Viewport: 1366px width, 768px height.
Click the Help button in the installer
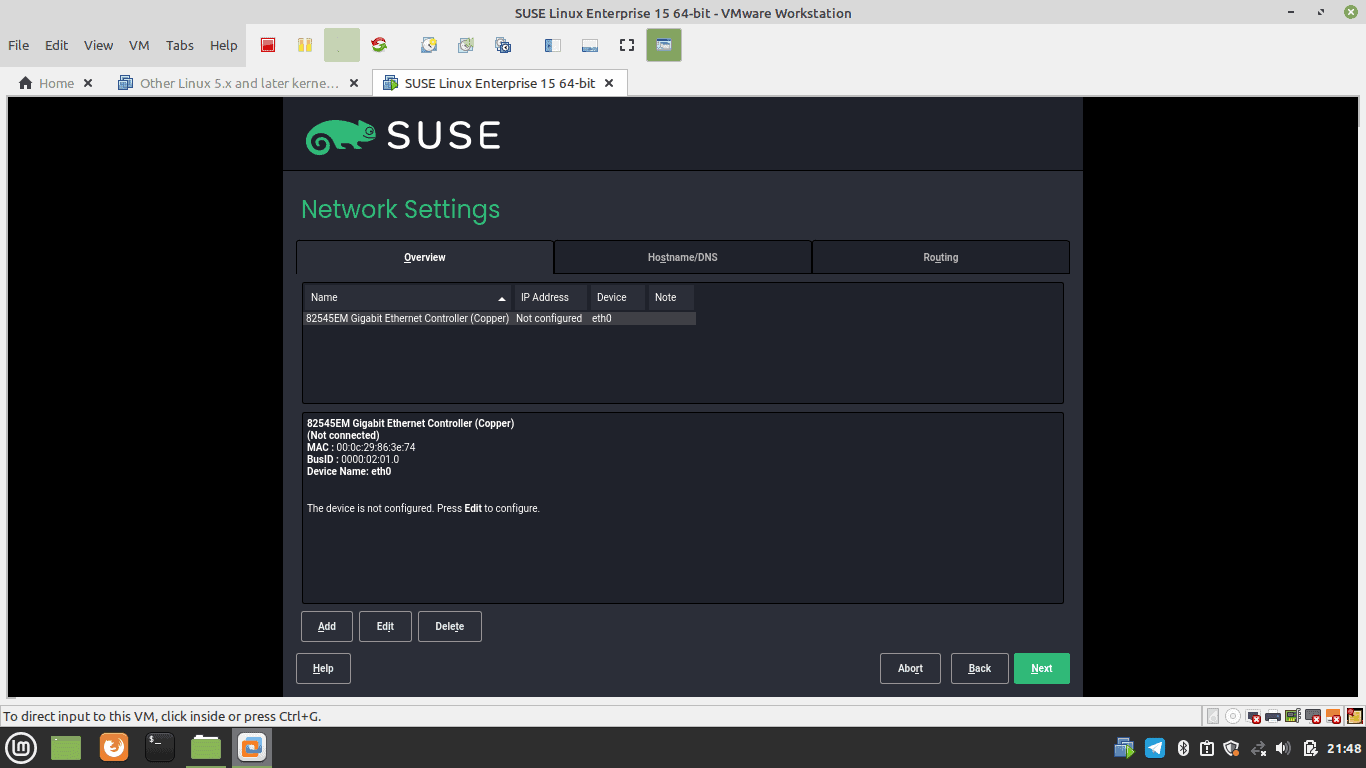323,668
